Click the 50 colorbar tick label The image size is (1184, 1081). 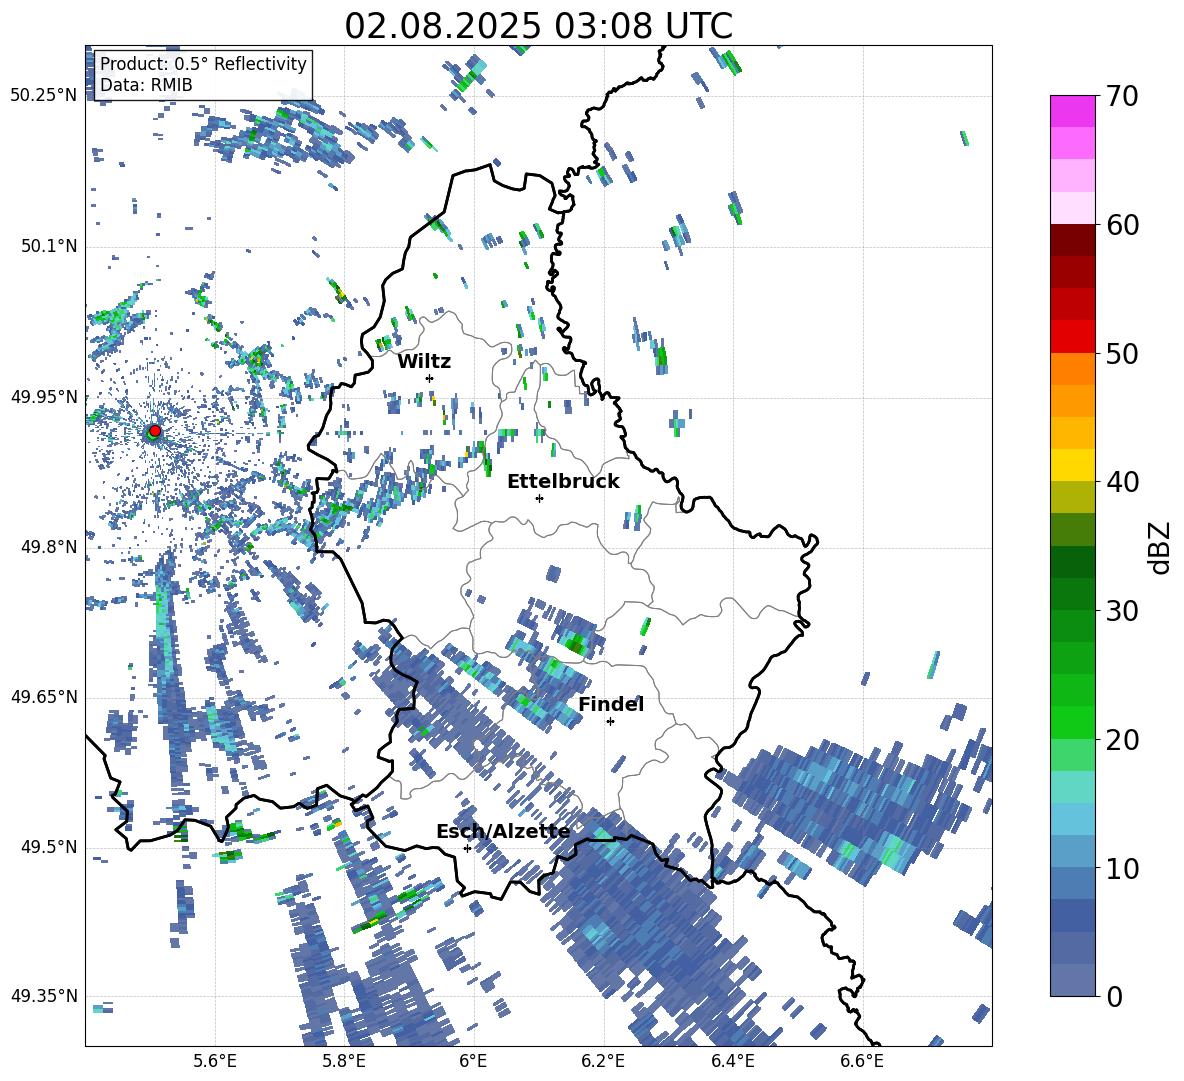point(1122,353)
